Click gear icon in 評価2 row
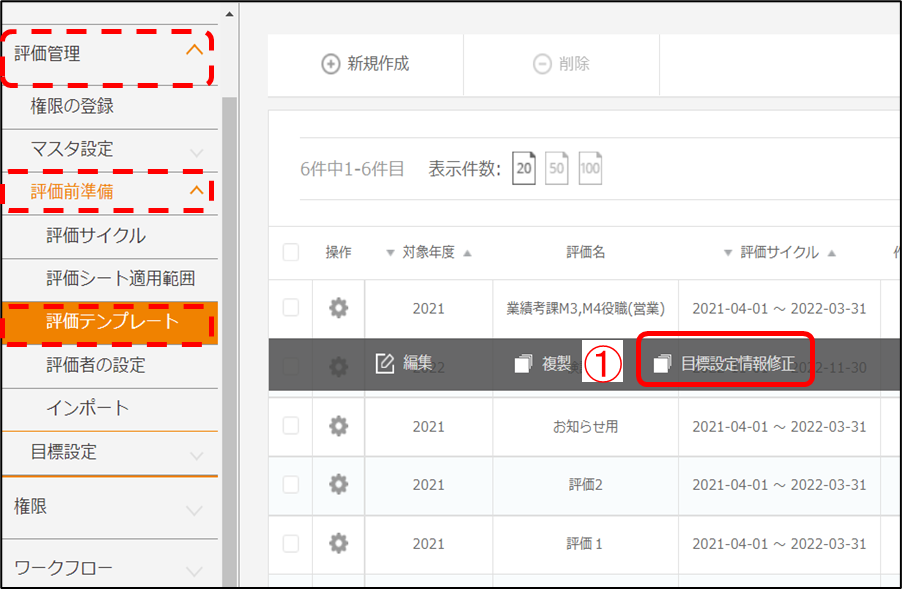The image size is (902, 589). point(339,485)
